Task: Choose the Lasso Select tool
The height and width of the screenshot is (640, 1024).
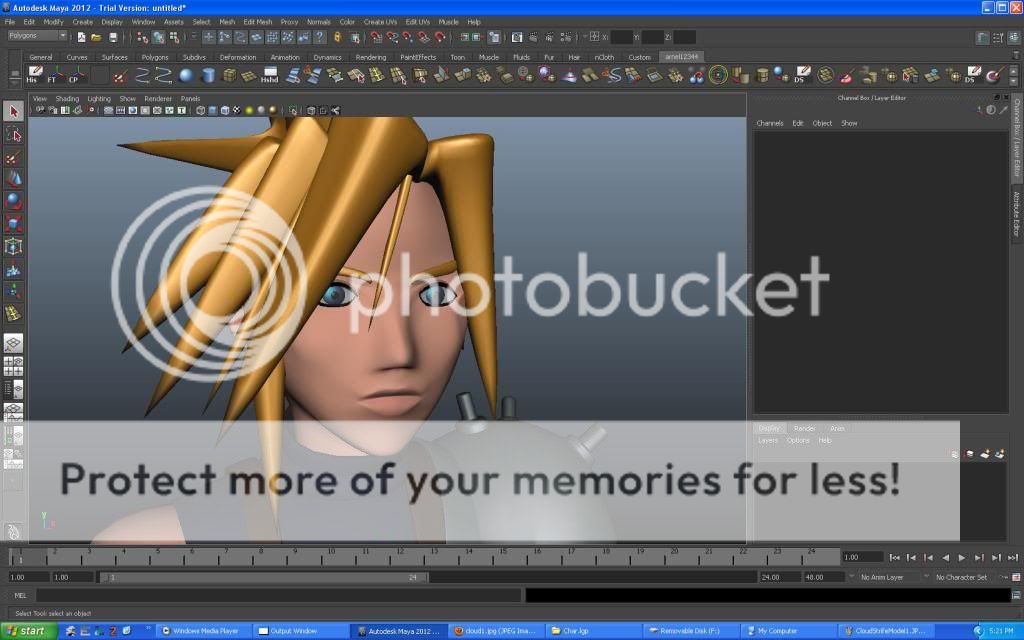Action: (13, 134)
